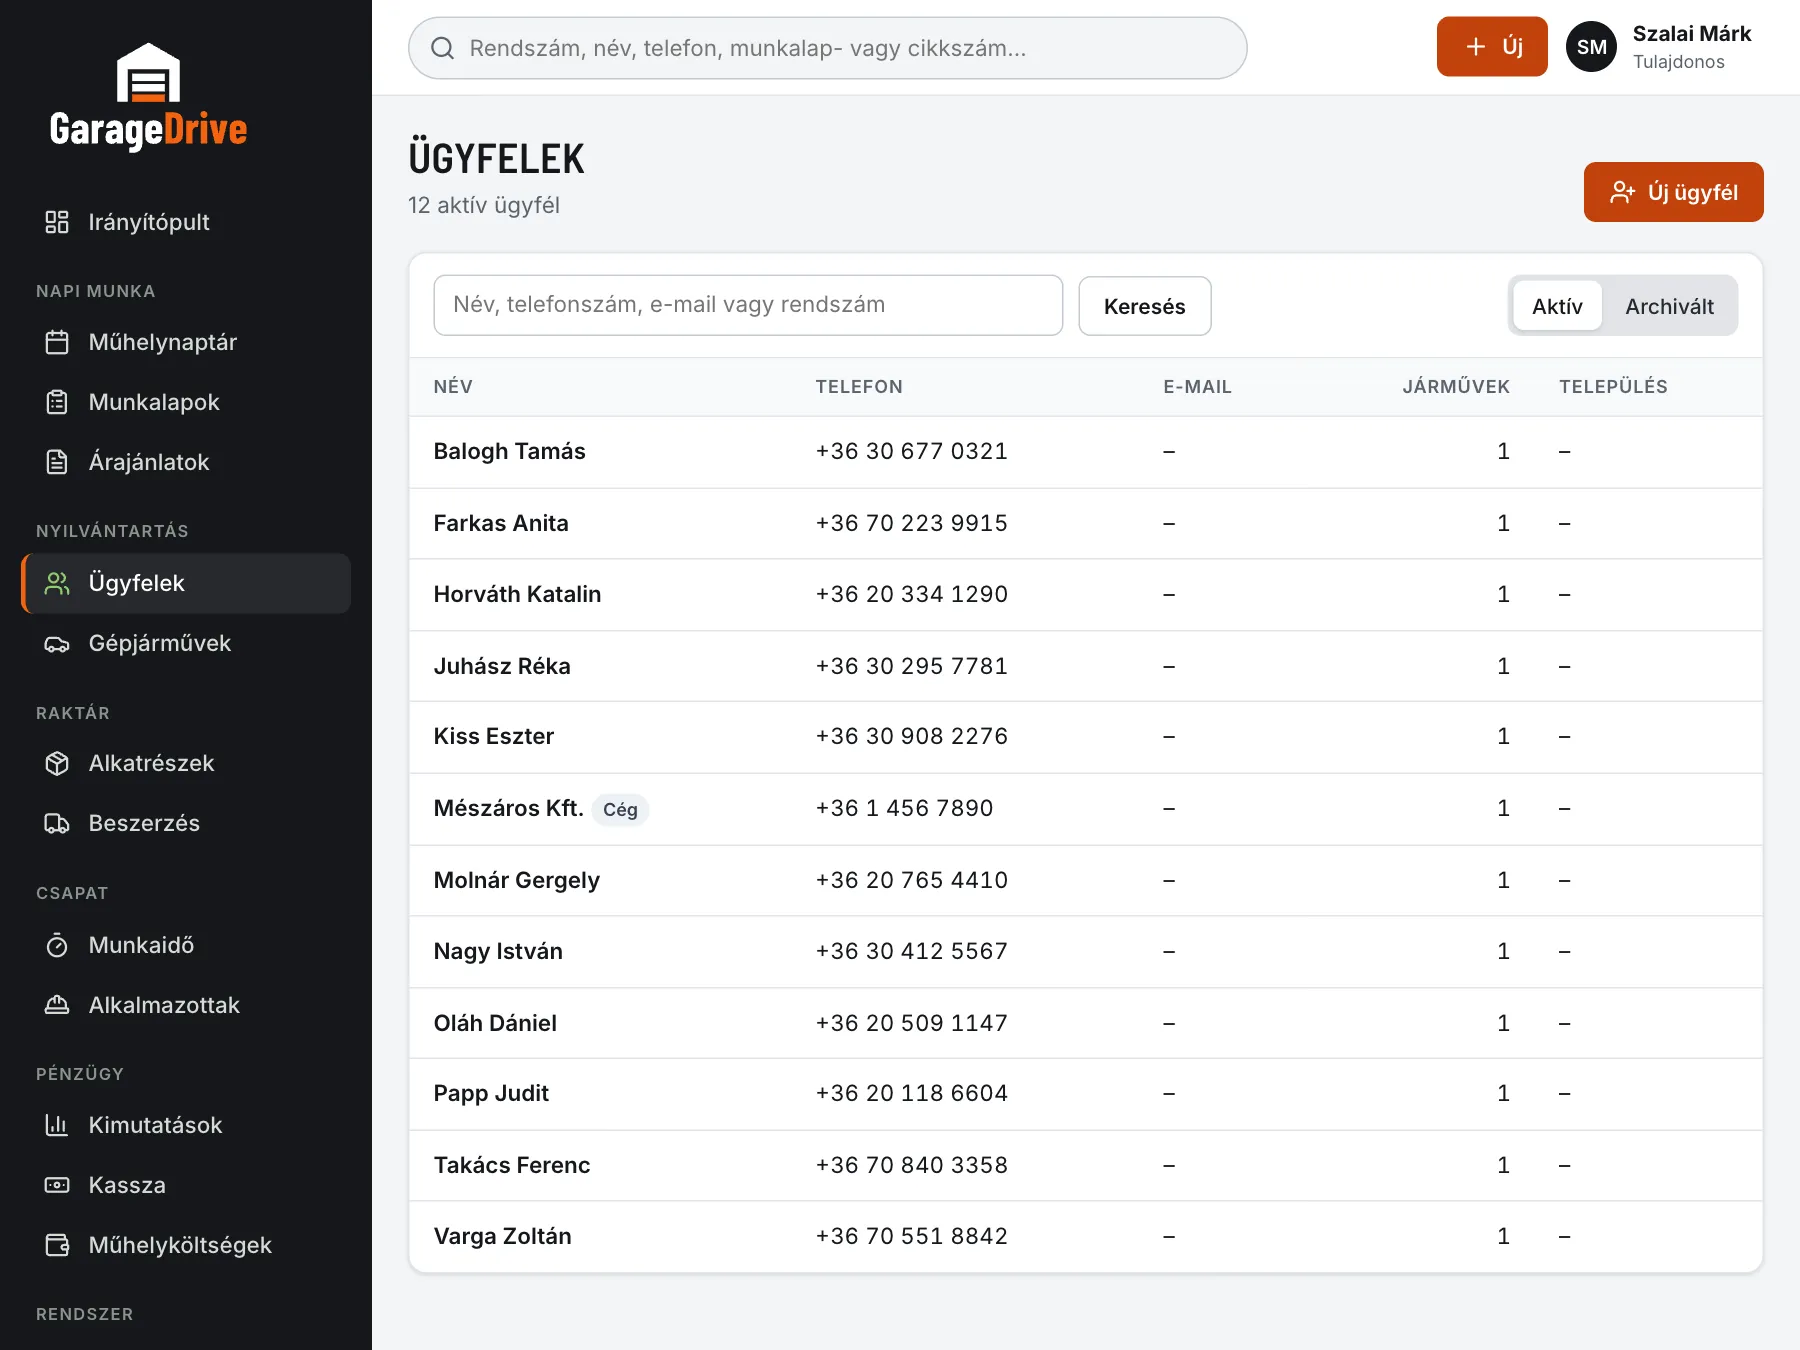Viewport: 1800px width, 1350px height.
Task: Click phone +36 20 509 1147
Action: 912,1023
